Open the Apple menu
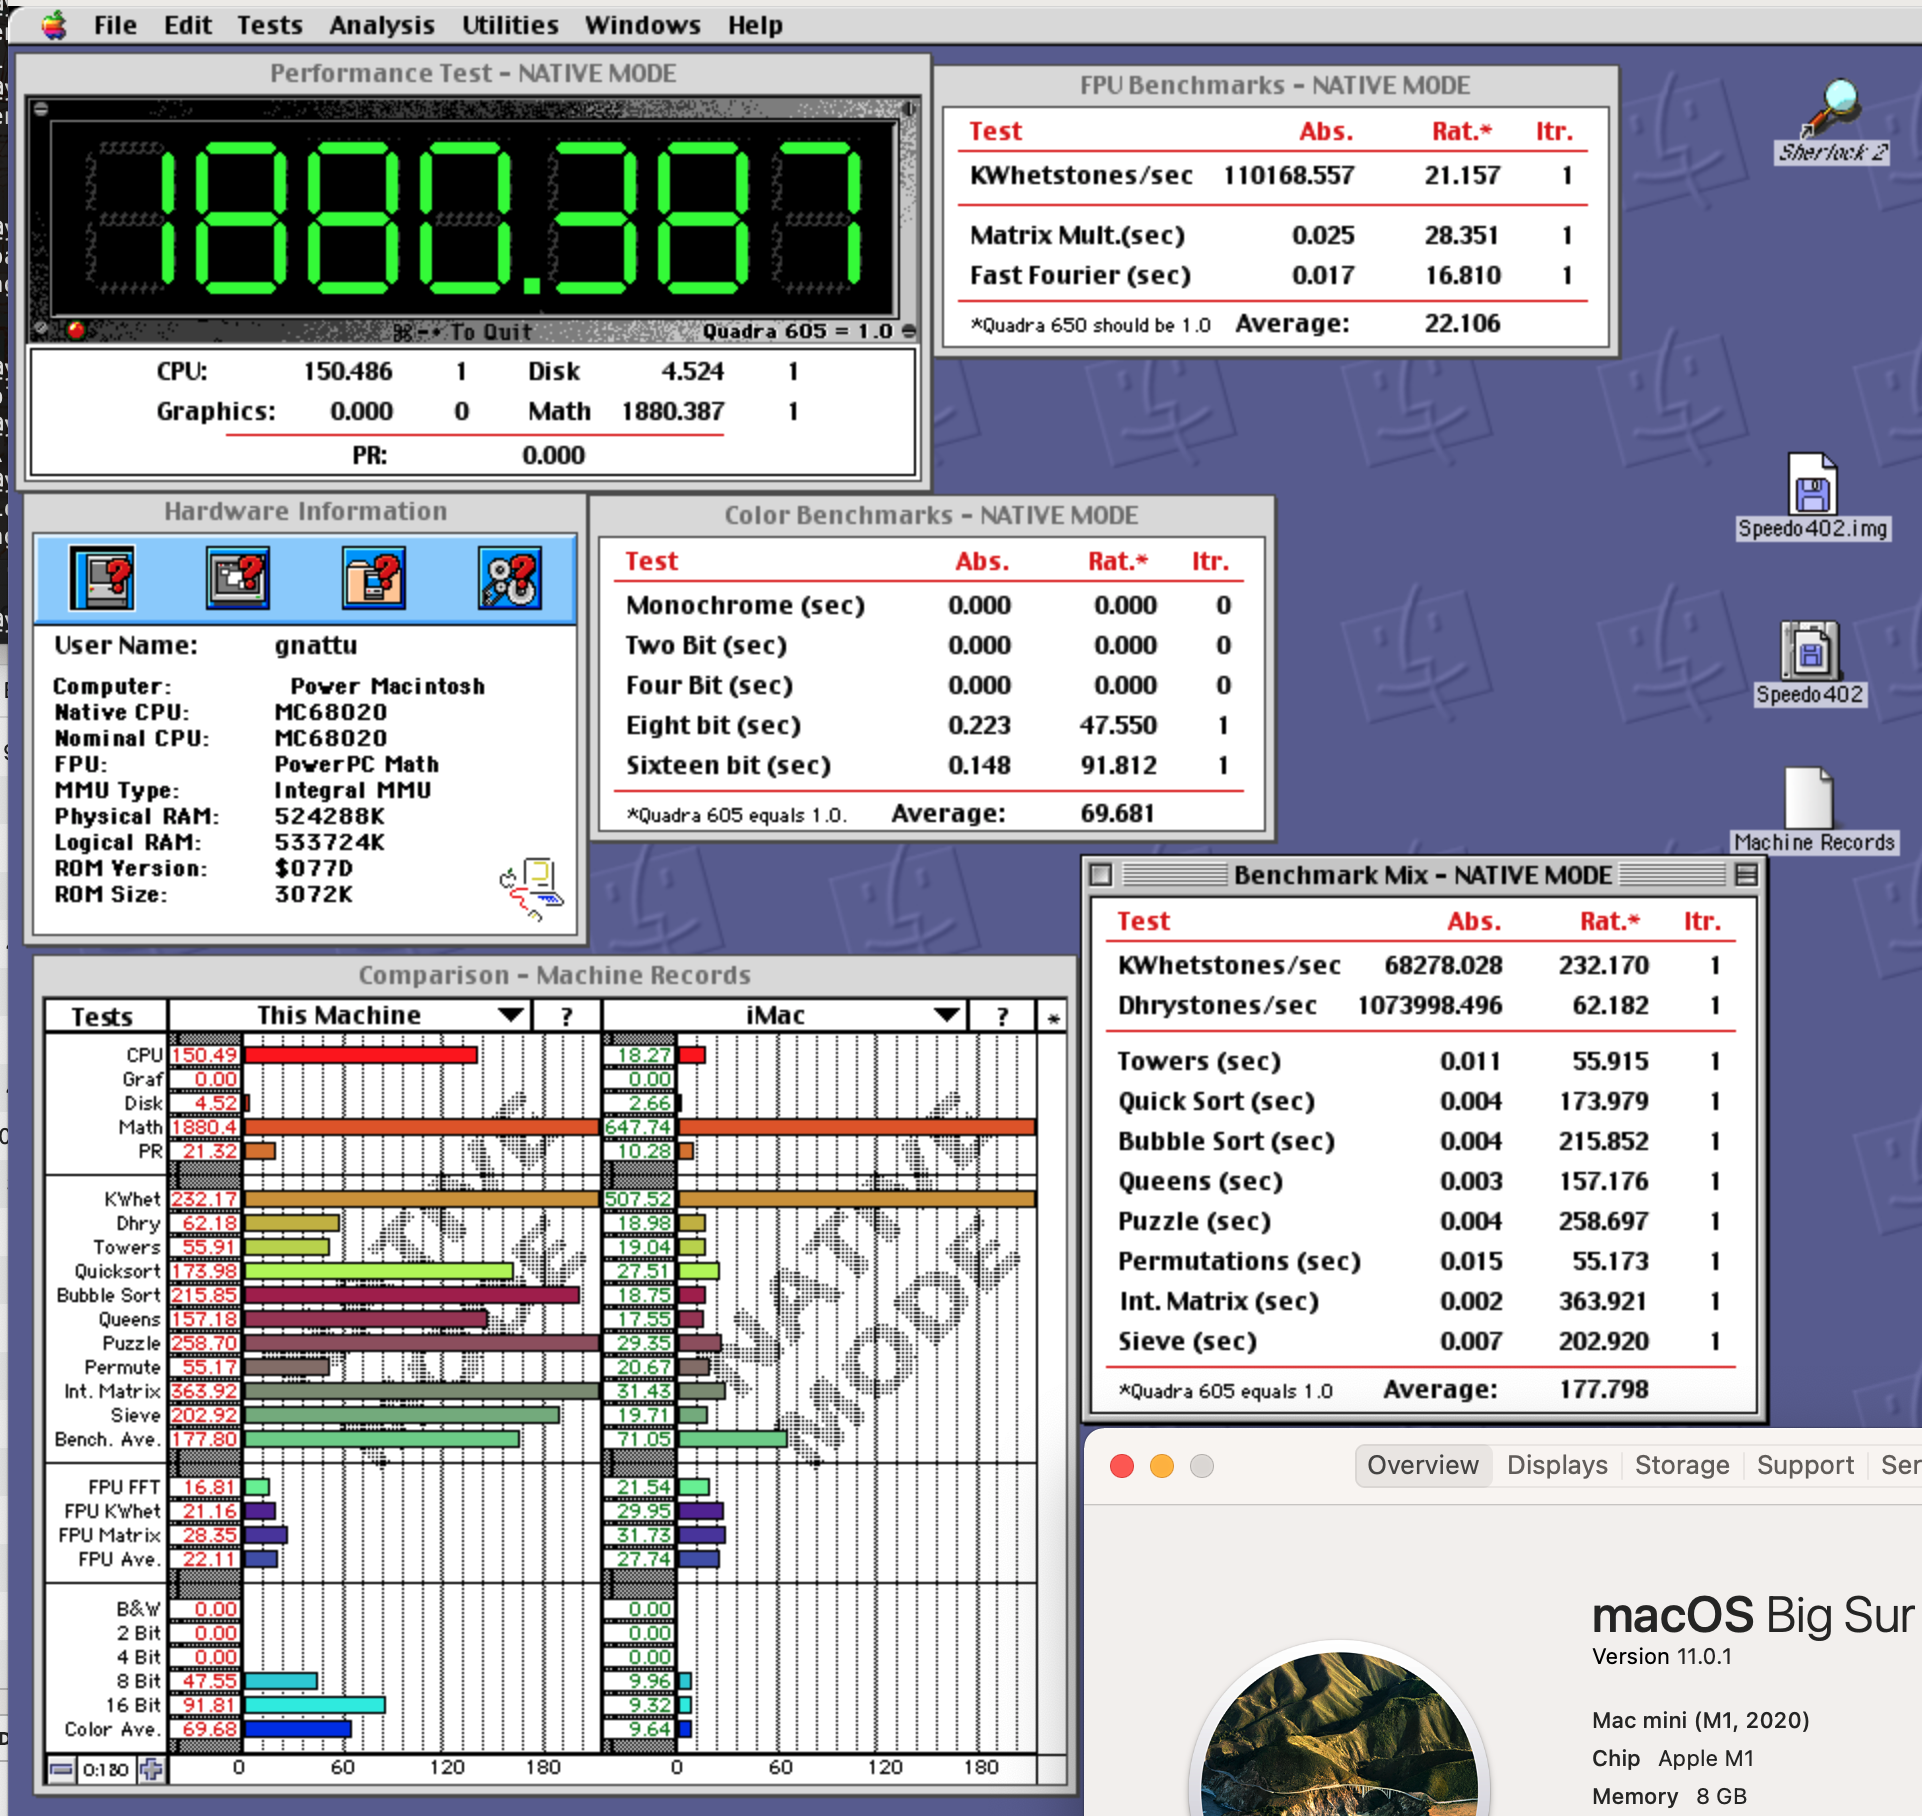The width and height of the screenshot is (1922, 1816). (x=54, y=25)
